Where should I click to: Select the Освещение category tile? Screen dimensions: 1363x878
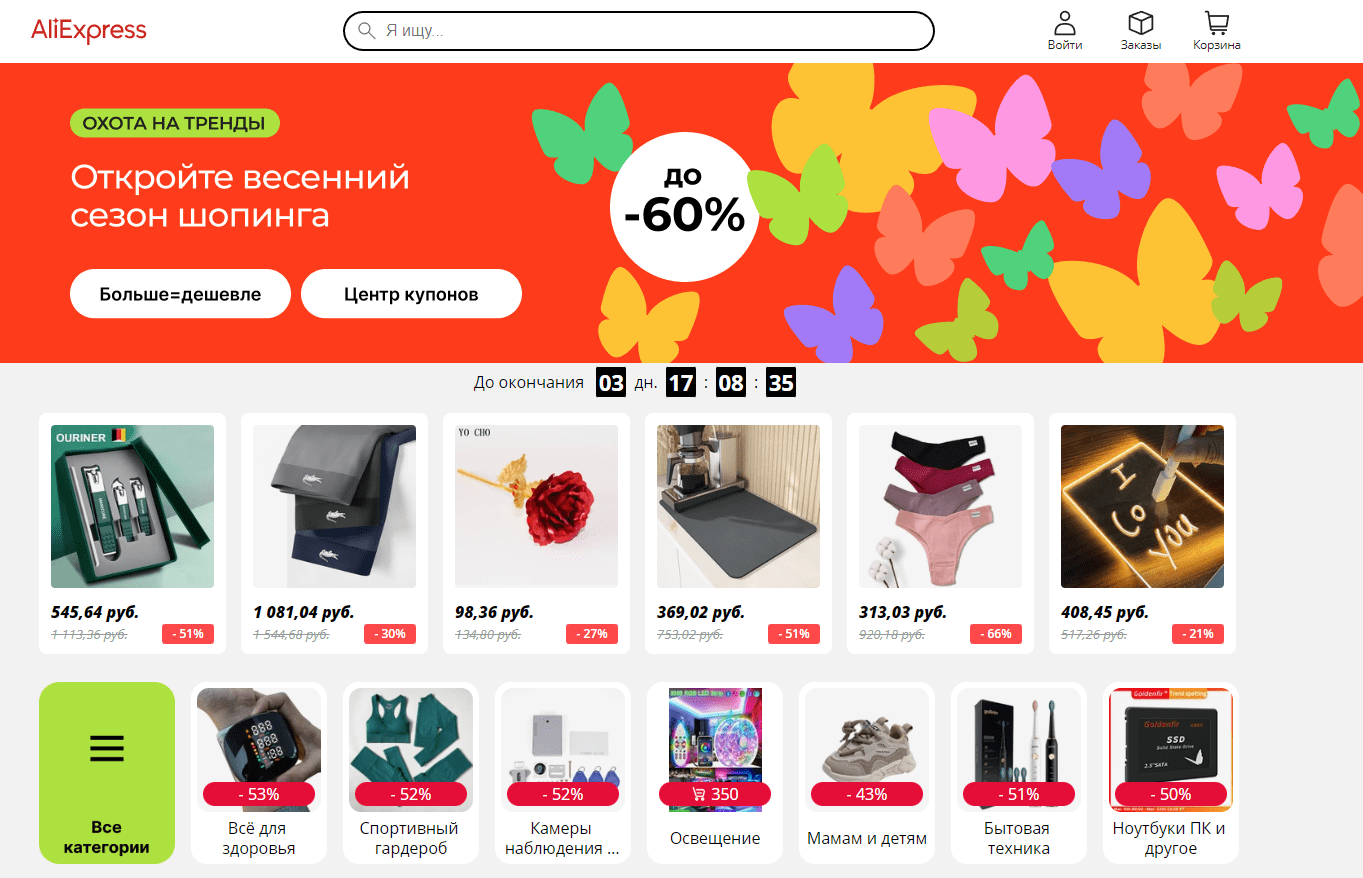(x=715, y=773)
